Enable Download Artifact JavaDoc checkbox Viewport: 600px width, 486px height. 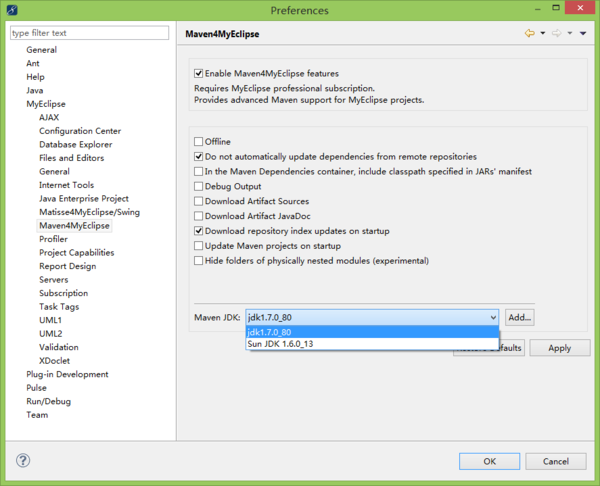tap(198, 216)
